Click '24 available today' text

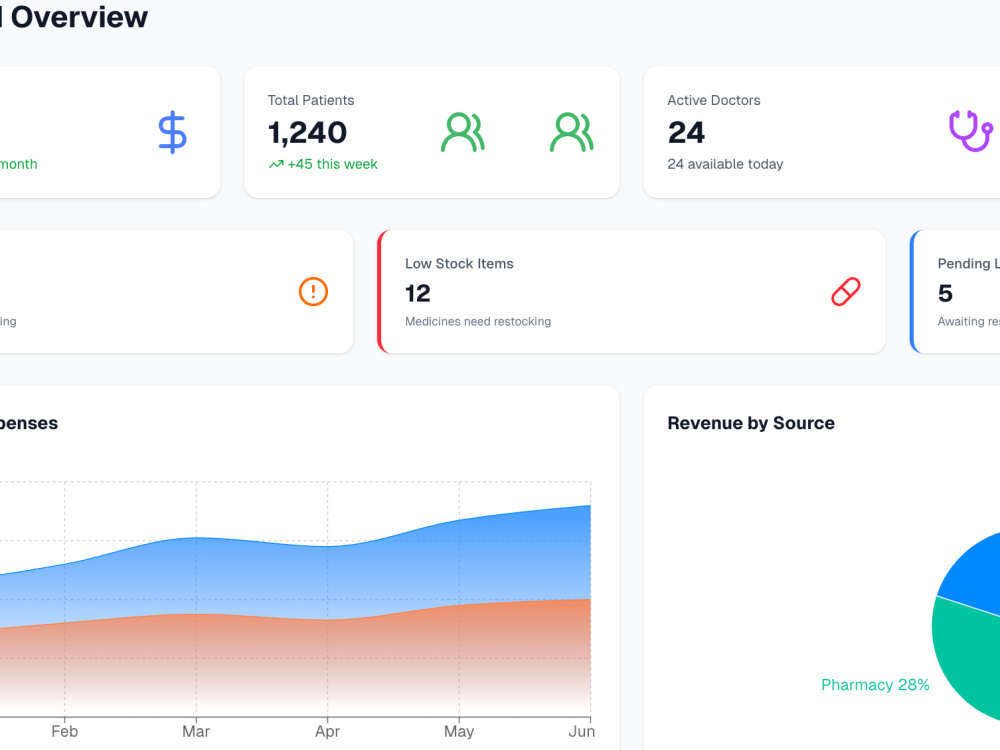(x=725, y=164)
